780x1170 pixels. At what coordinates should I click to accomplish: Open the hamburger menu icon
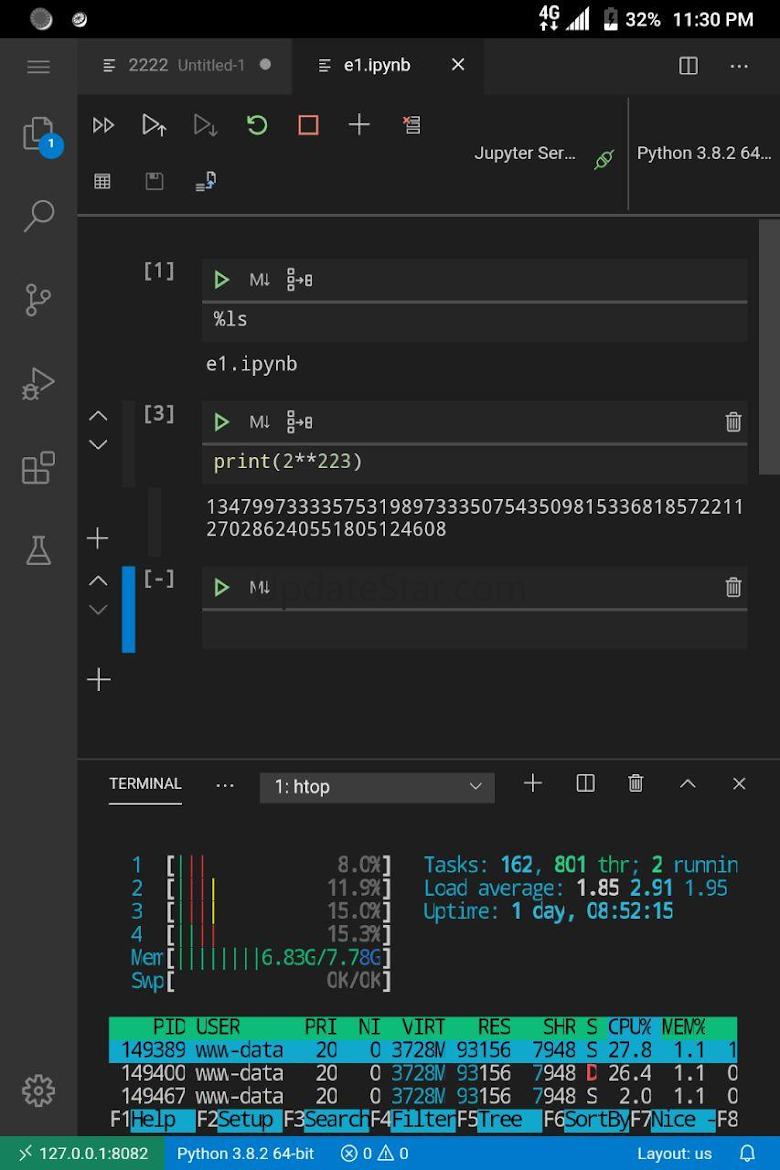pyautogui.click(x=38, y=67)
